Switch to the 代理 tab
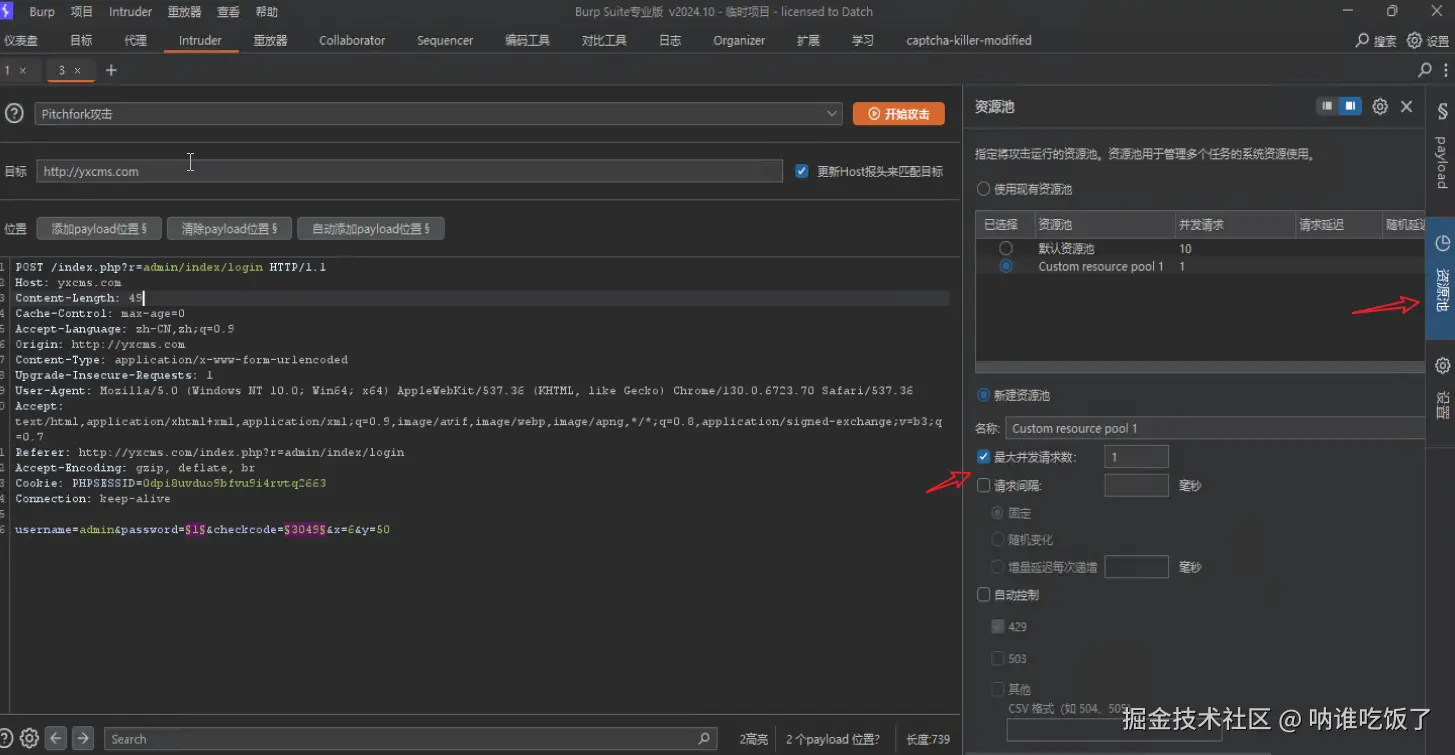Viewport: 1455px width, 755px height. [x=135, y=41]
